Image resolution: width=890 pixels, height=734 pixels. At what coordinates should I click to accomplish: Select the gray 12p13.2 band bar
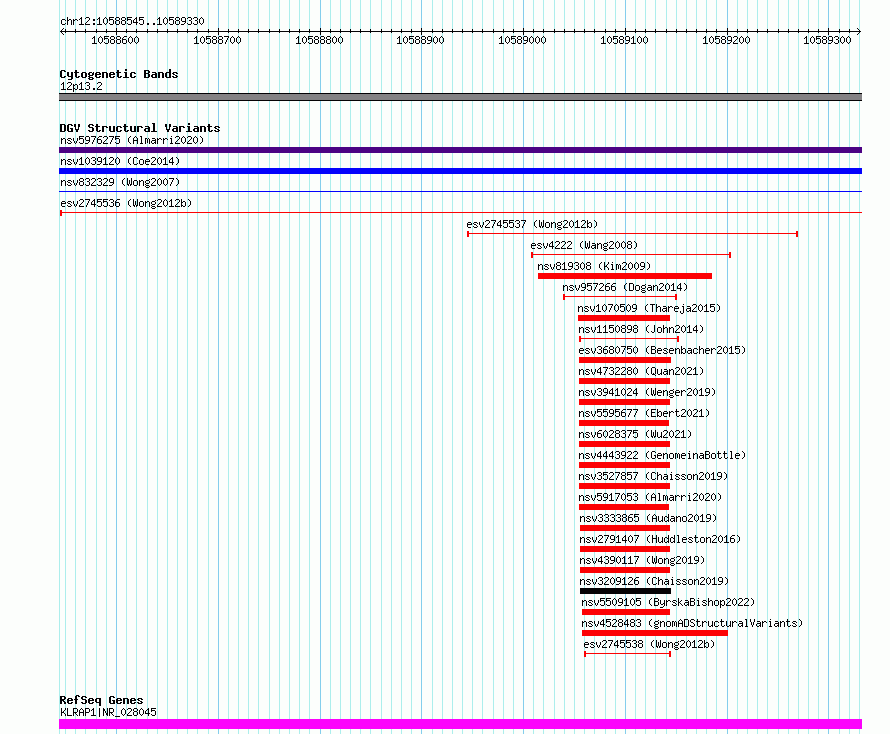(460, 97)
